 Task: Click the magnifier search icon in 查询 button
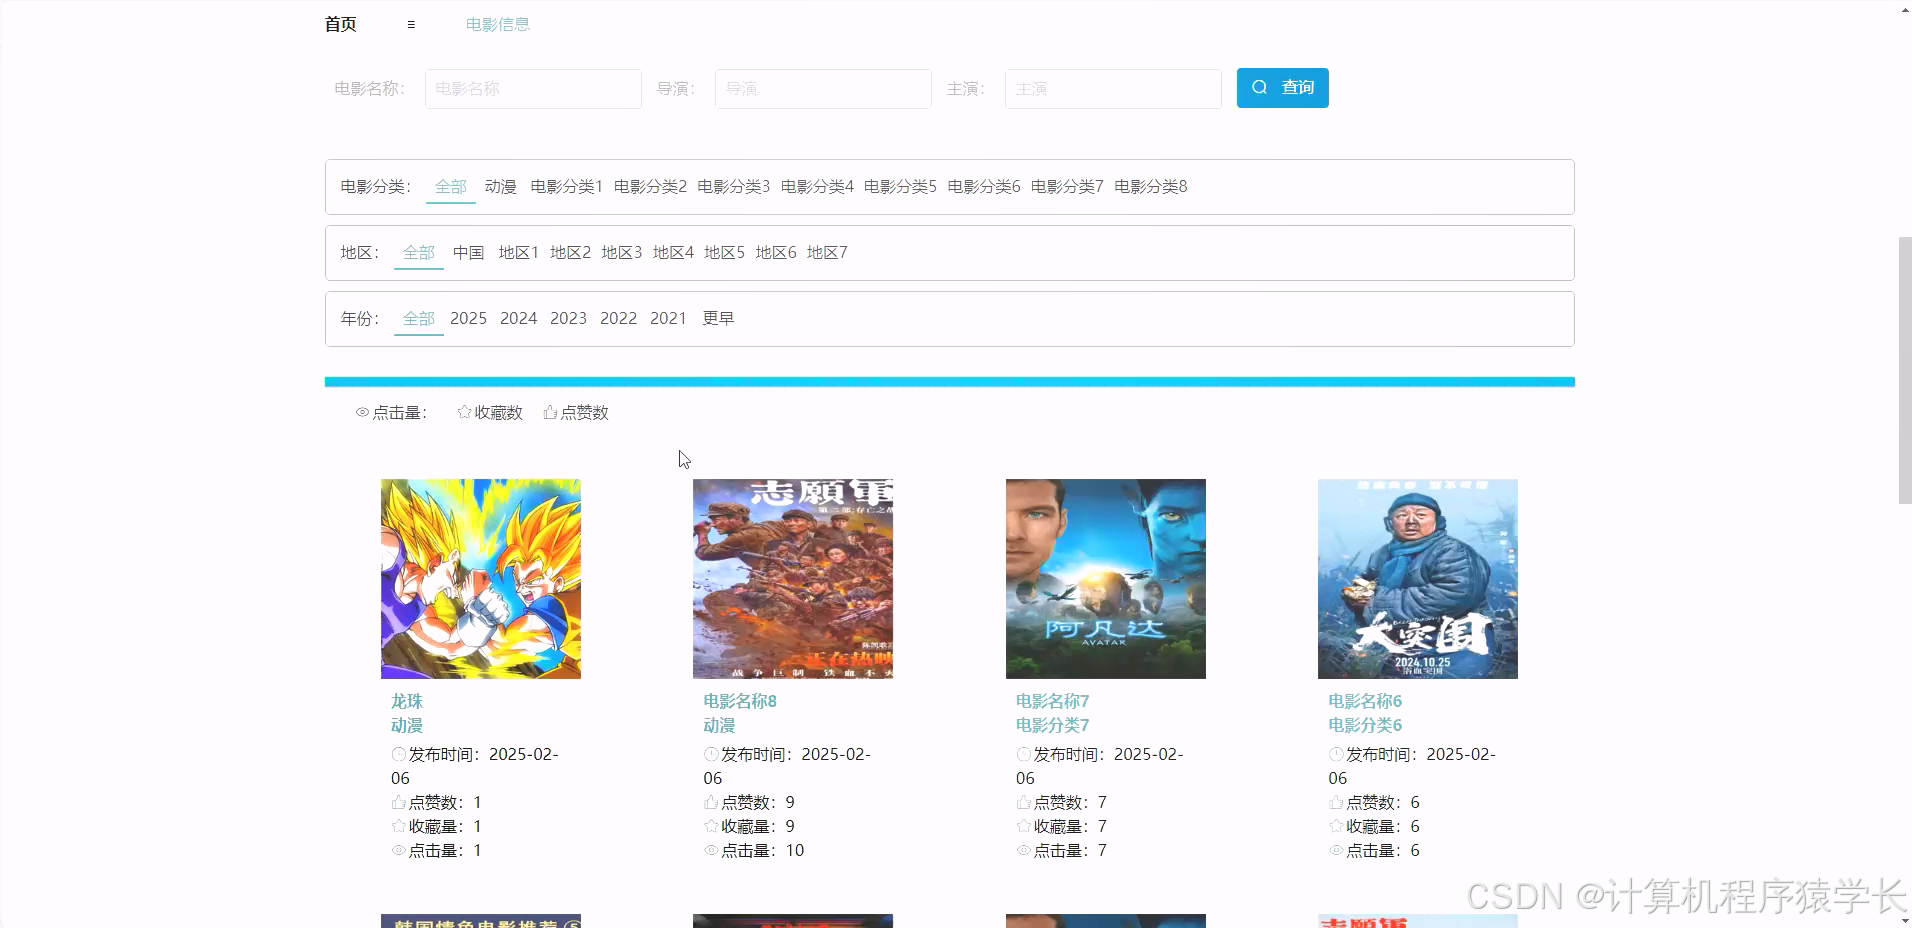pos(1260,88)
